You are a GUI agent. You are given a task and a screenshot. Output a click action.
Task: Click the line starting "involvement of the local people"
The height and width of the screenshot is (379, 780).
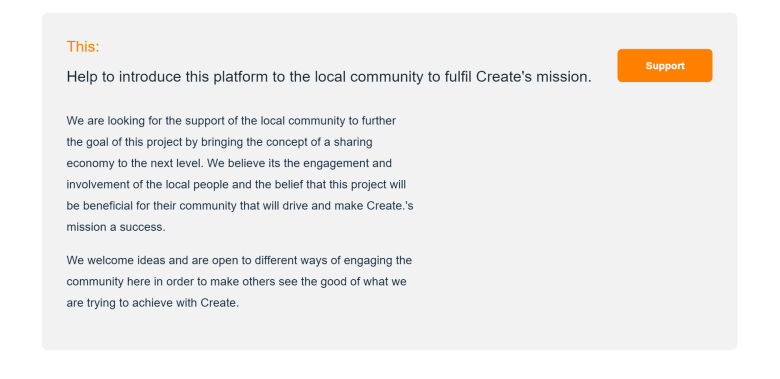(236, 185)
